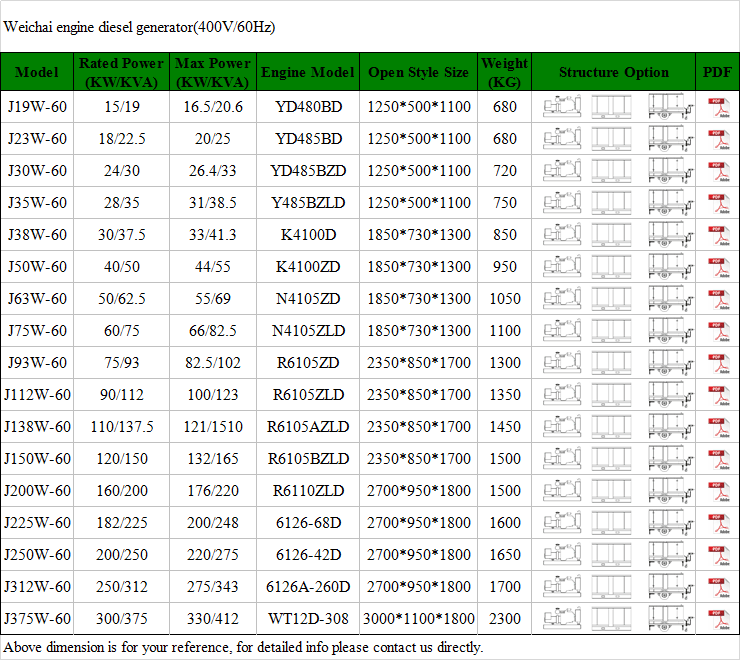Select model cell J200W-60
Image resolution: width=742 pixels, height=661 pixels.
coord(37,490)
